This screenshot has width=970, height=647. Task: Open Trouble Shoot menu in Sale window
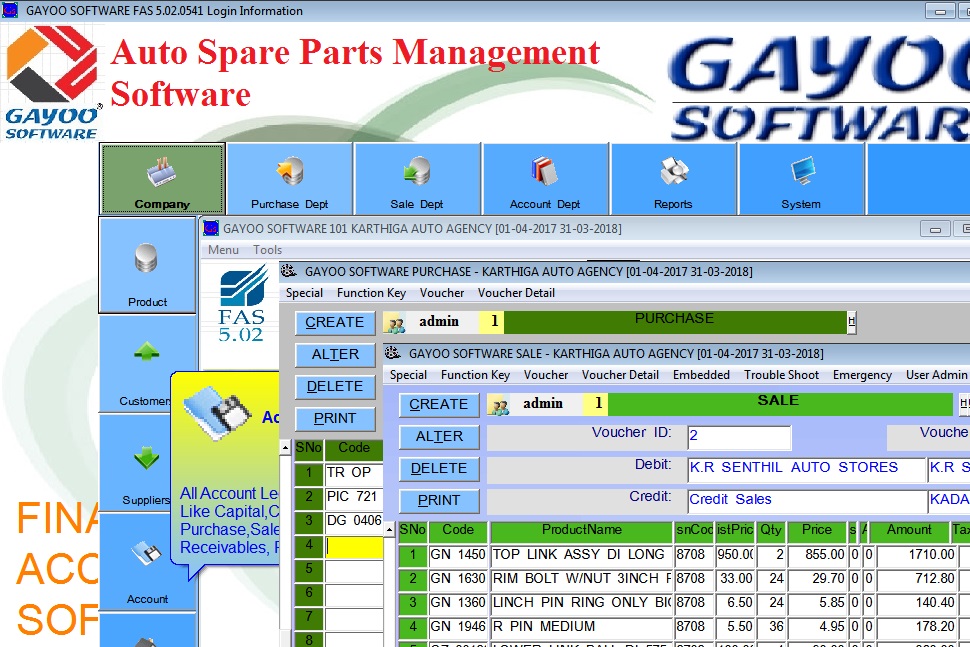(781, 375)
